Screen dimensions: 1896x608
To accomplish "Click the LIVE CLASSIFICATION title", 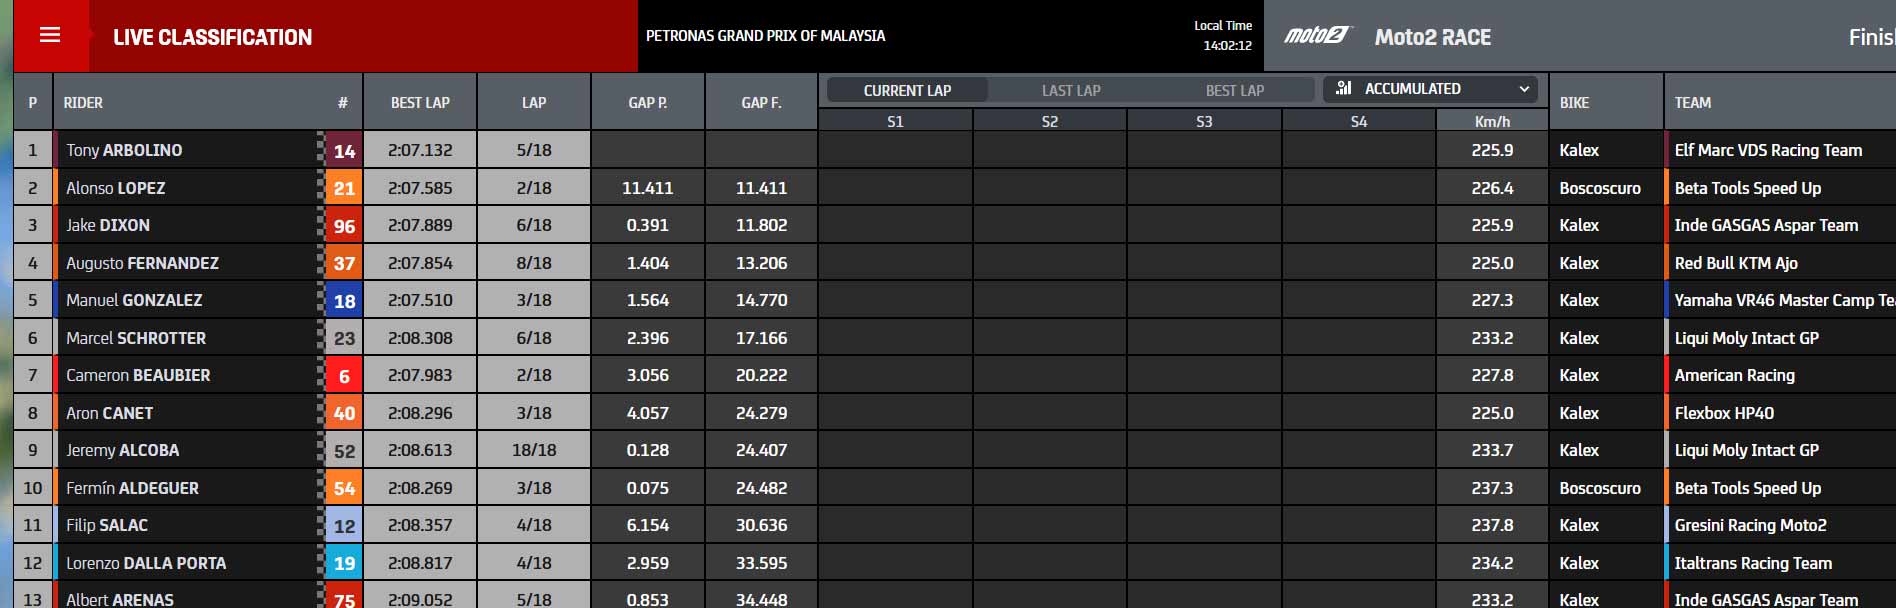I will coord(212,37).
